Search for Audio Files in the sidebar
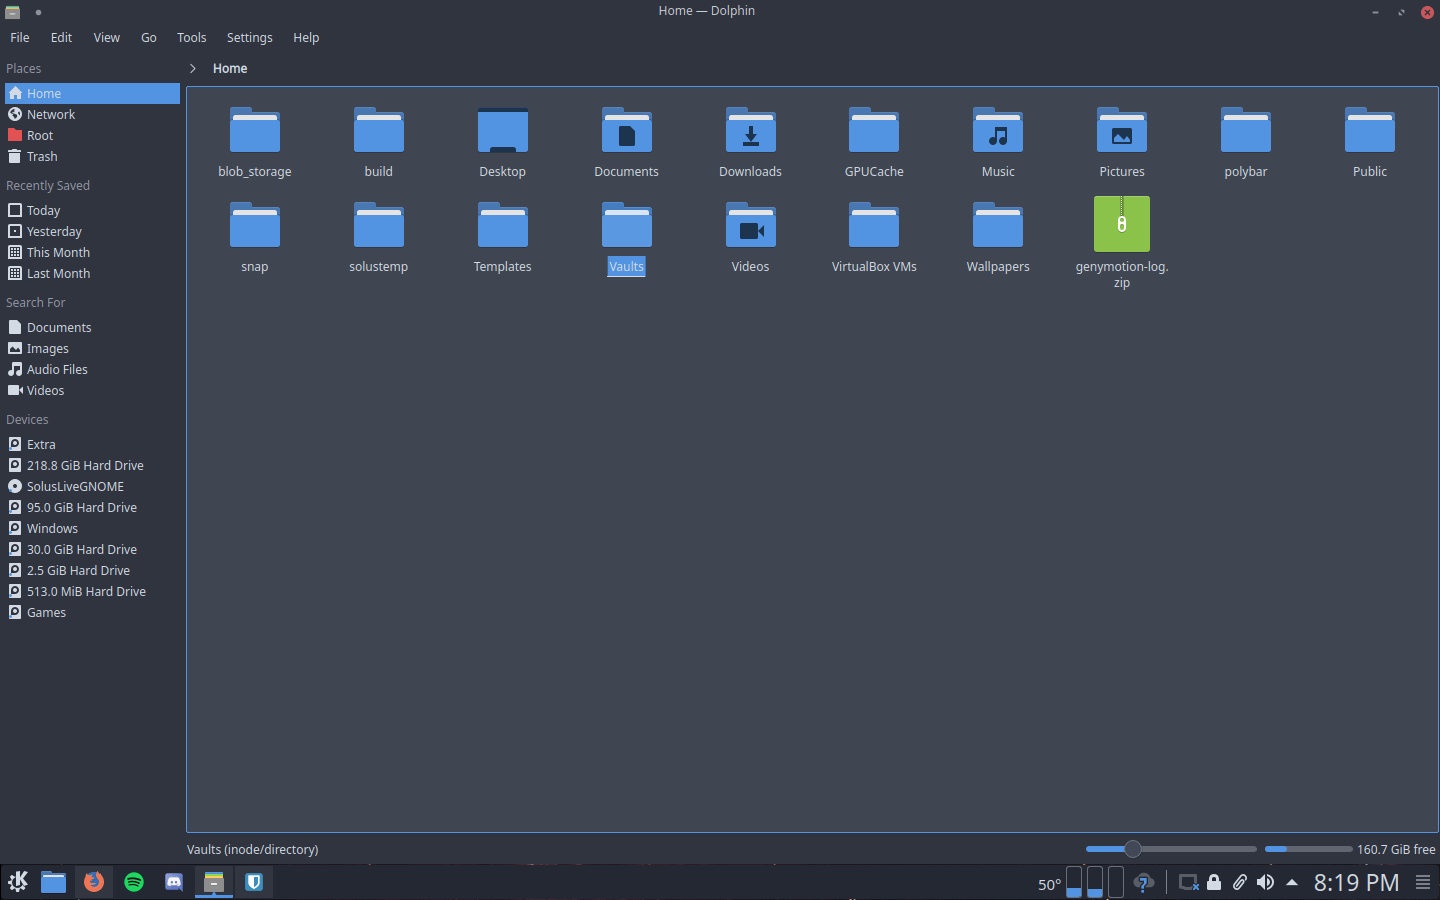1440x900 pixels. pos(55,369)
